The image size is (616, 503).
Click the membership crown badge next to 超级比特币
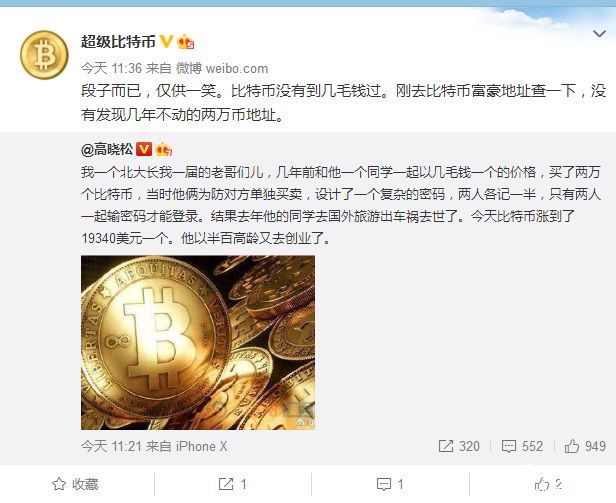[x=186, y=42]
